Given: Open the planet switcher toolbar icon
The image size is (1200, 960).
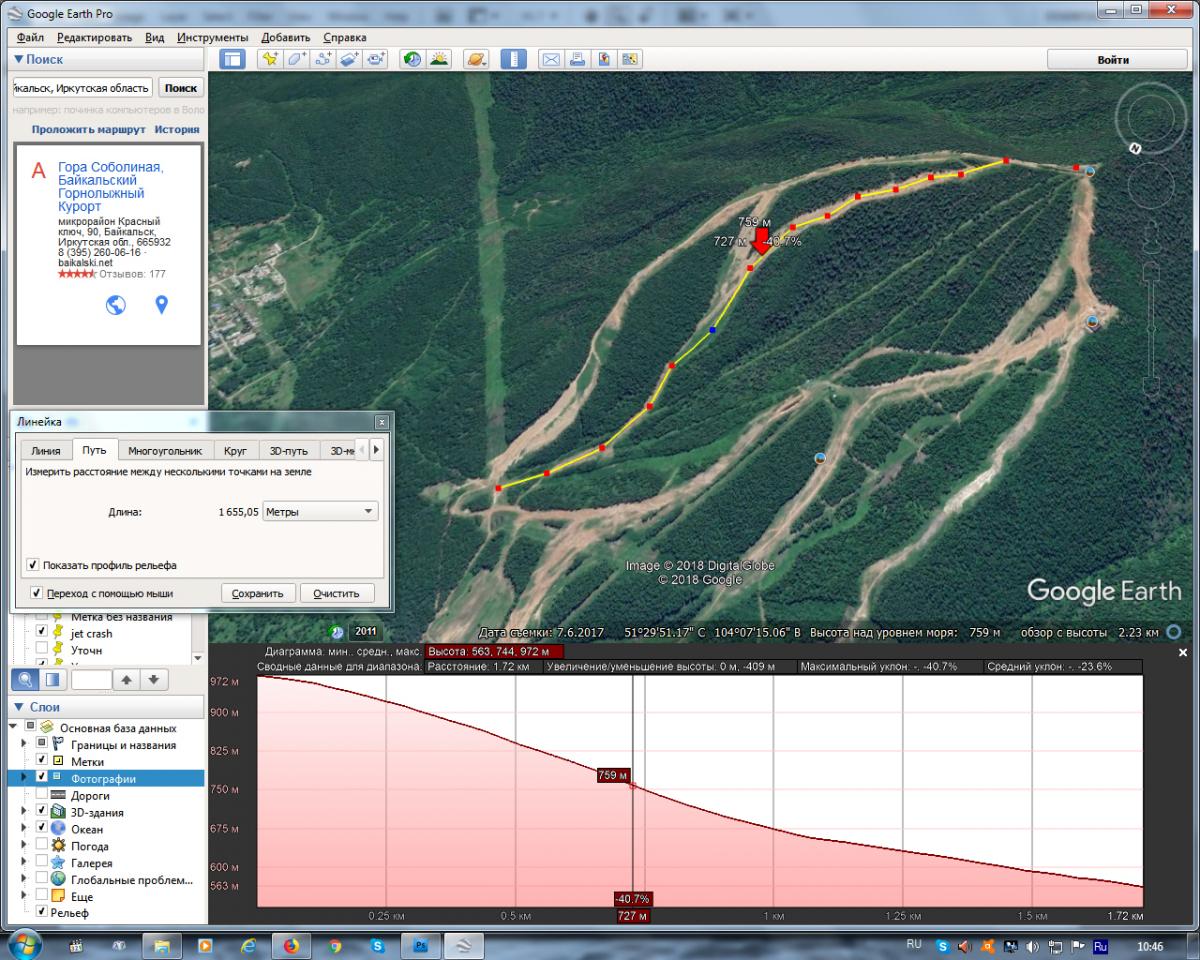Looking at the screenshot, I should coord(475,59).
